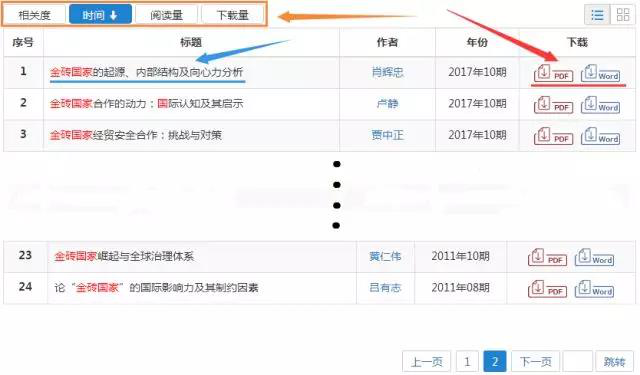This screenshot has height=375, width=640.
Task: View author 黄仁伟's page
Action: pyautogui.click(x=385, y=256)
